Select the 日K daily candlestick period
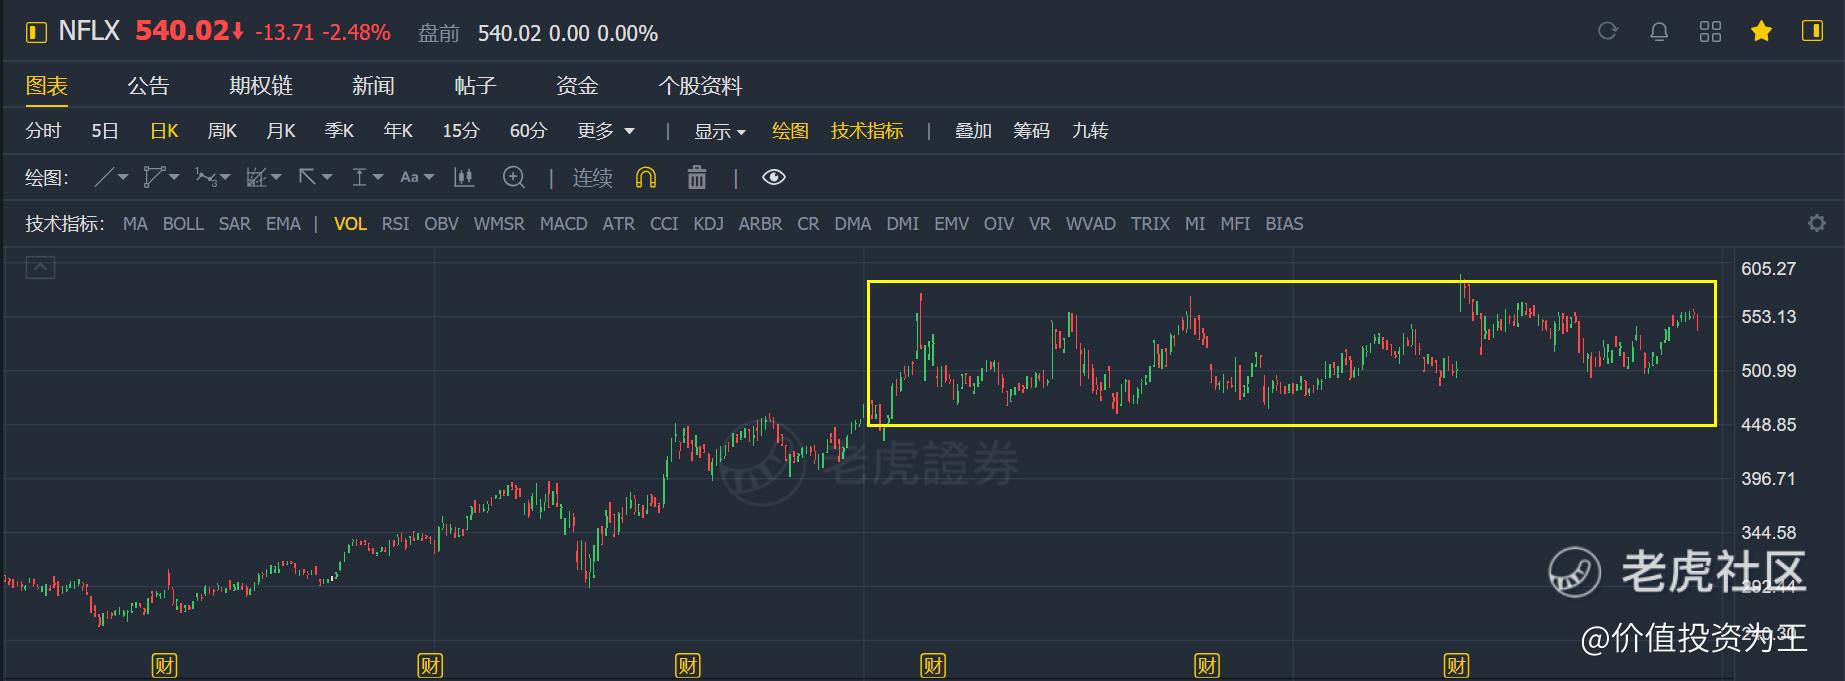This screenshot has width=1845, height=681. [164, 131]
